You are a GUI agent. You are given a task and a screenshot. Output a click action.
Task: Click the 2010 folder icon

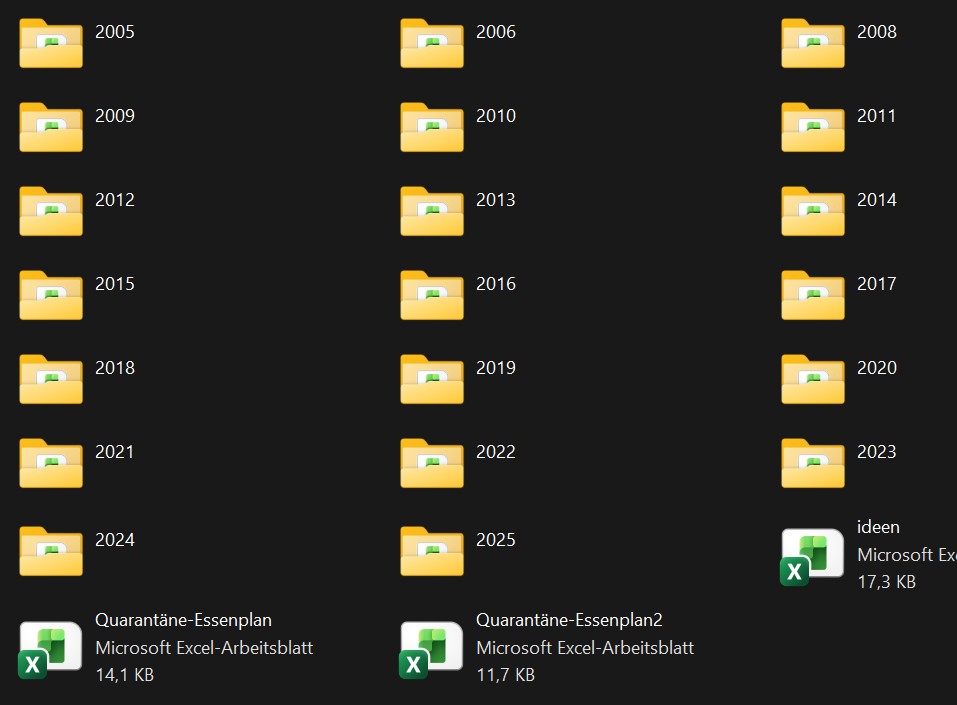[x=432, y=127]
